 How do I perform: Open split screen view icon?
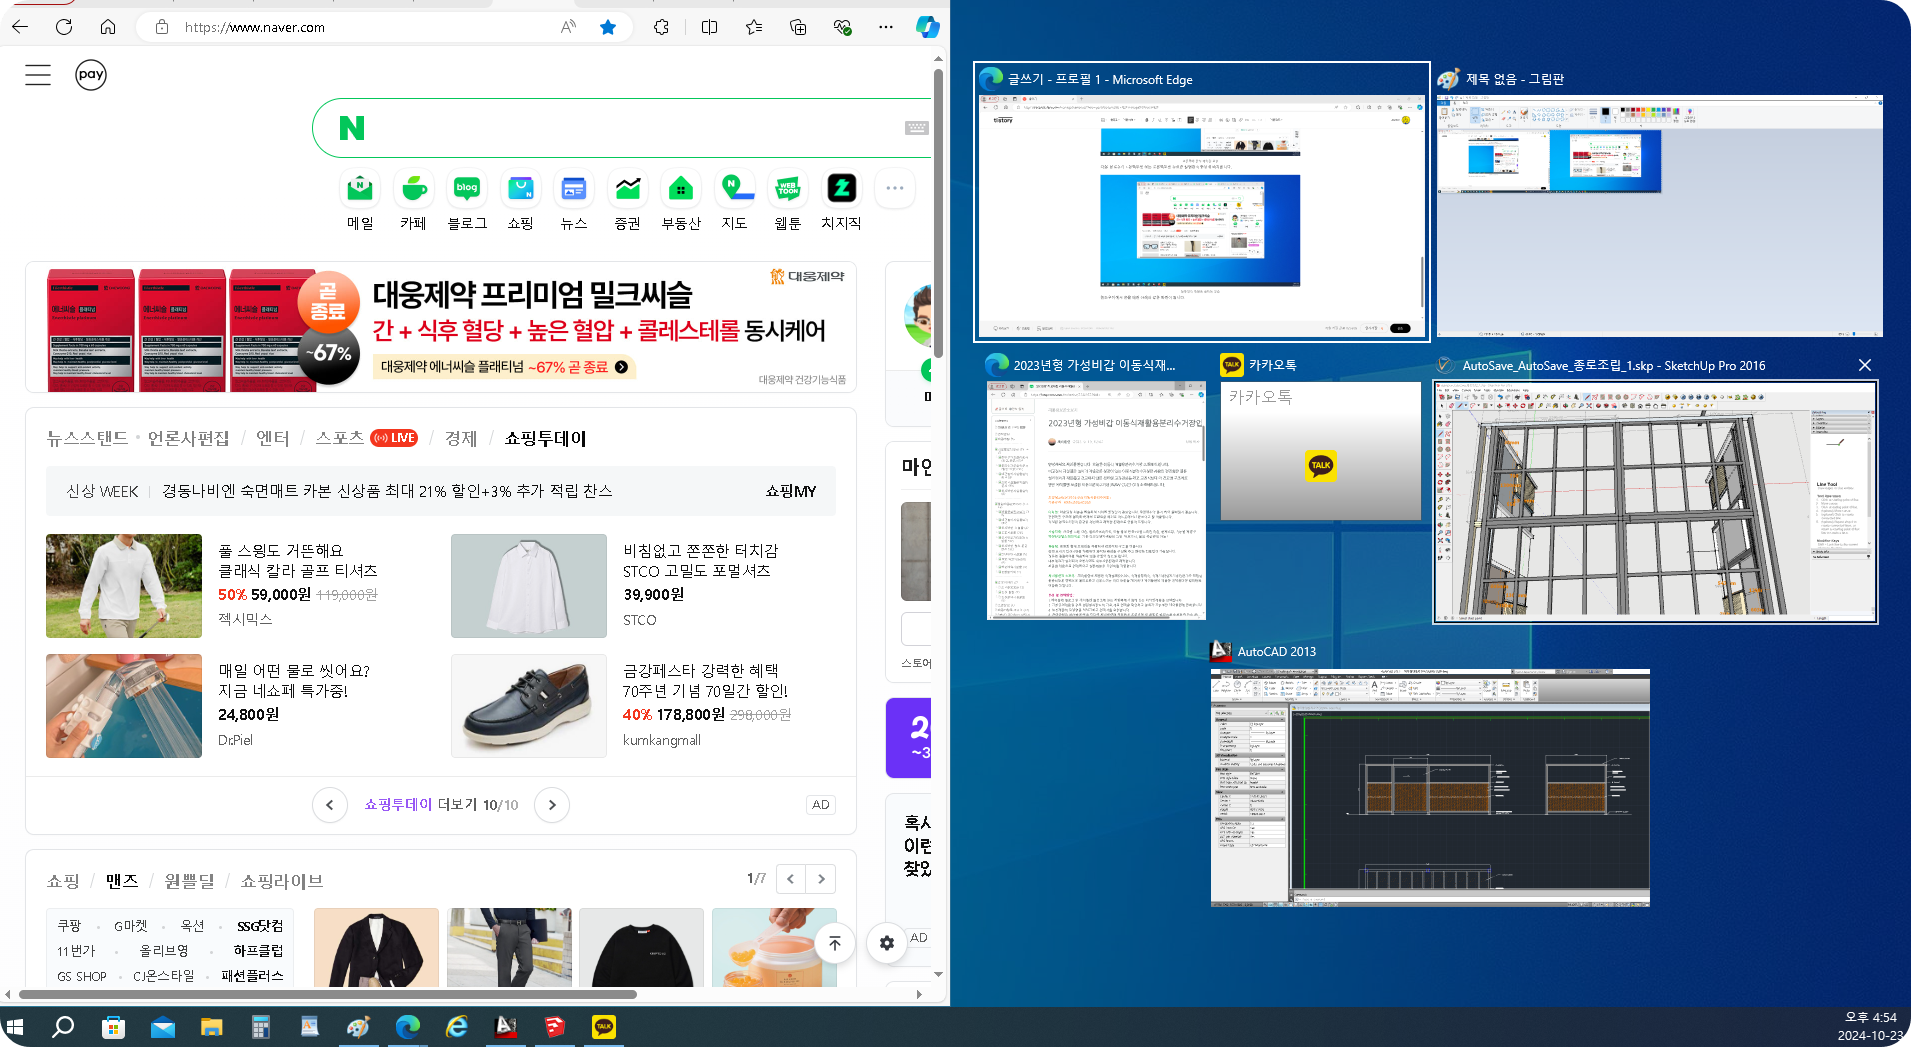tap(709, 27)
